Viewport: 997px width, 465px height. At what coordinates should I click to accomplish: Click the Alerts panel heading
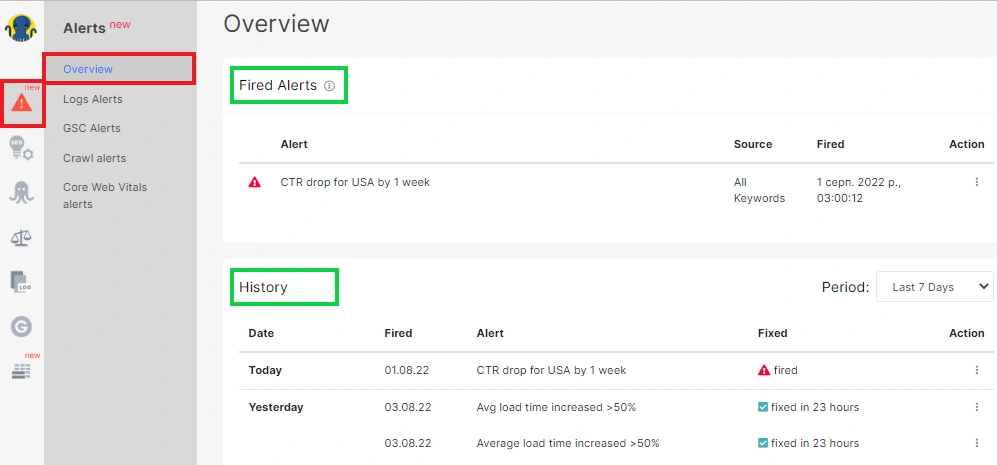84,28
